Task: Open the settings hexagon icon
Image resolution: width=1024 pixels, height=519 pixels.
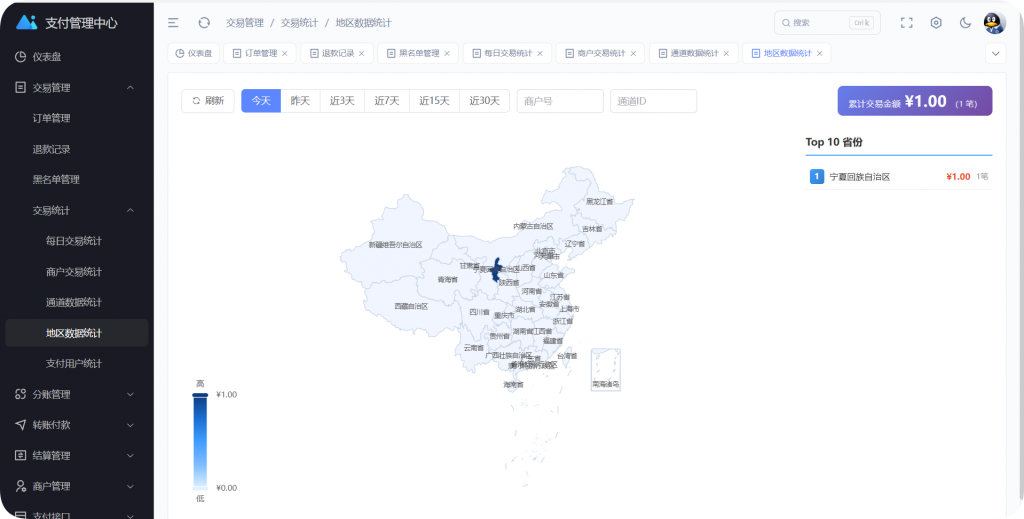Action: pos(936,23)
